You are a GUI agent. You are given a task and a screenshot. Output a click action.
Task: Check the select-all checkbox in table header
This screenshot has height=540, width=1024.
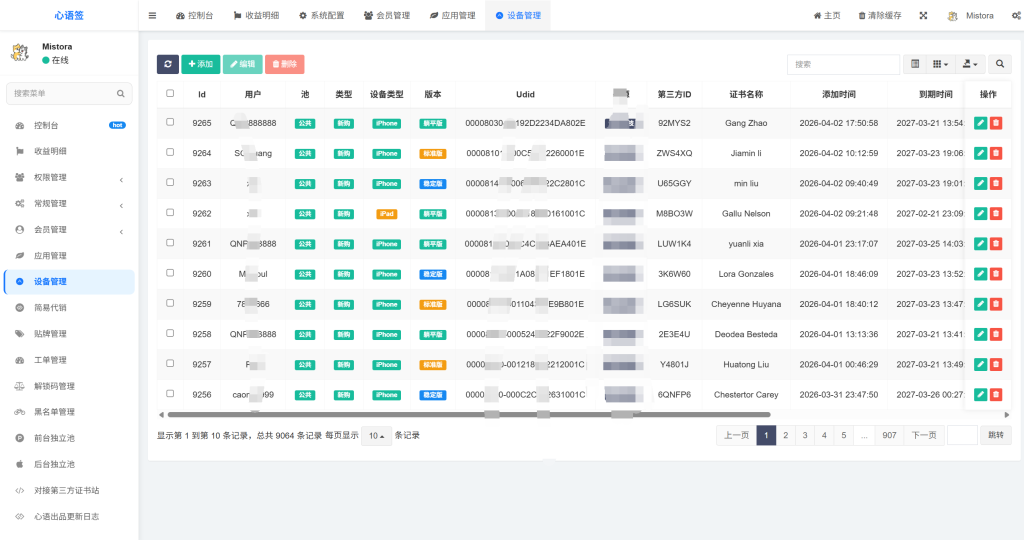pyautogui.click(x=170, y=93)
